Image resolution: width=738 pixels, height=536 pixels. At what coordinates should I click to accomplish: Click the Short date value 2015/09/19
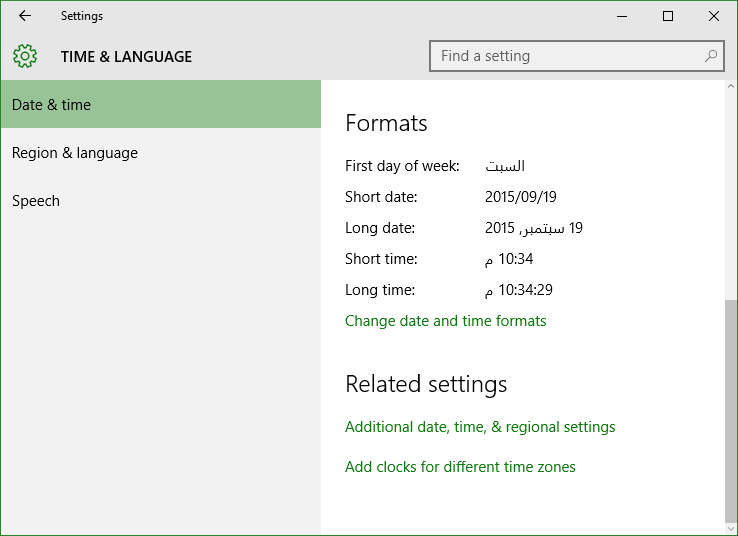coord(521,196)
